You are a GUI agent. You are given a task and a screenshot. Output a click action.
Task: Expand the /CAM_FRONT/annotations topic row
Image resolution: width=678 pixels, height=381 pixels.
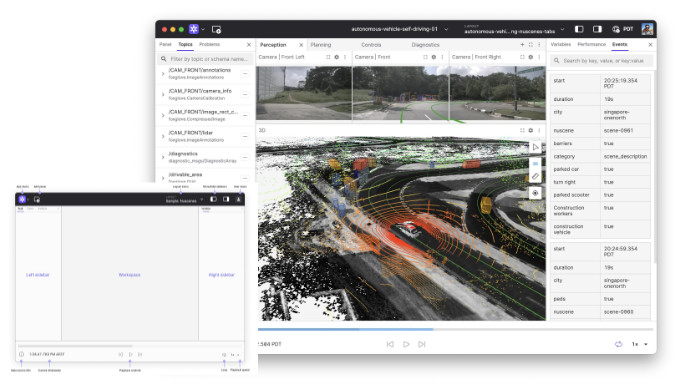point(163,74)
